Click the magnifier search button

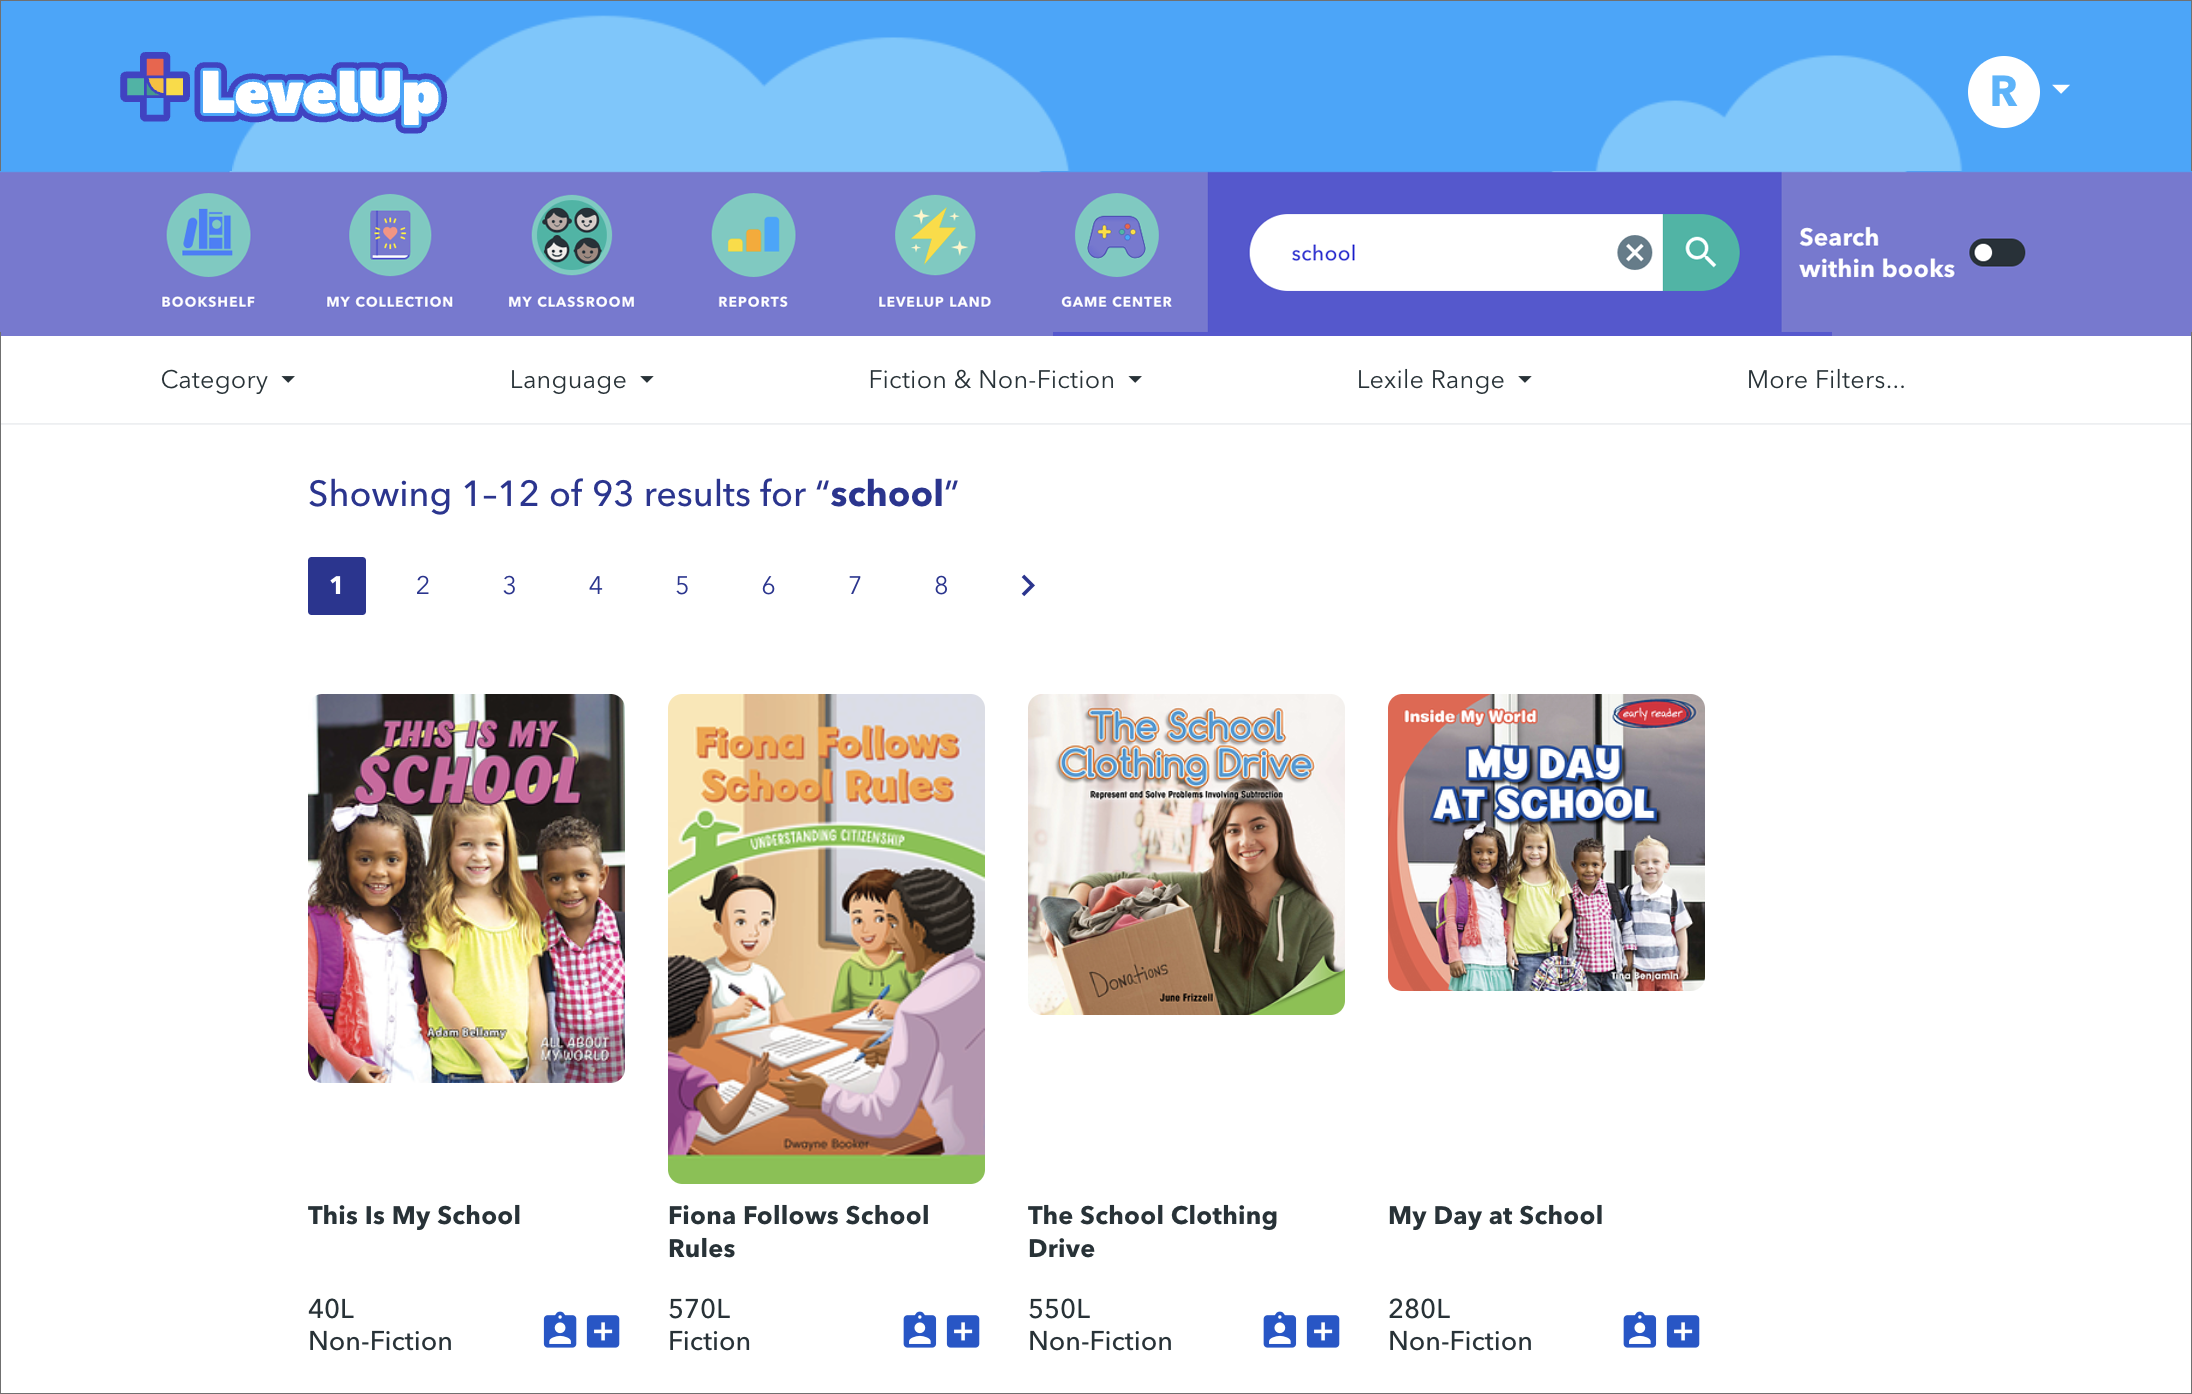[1700, 253]
